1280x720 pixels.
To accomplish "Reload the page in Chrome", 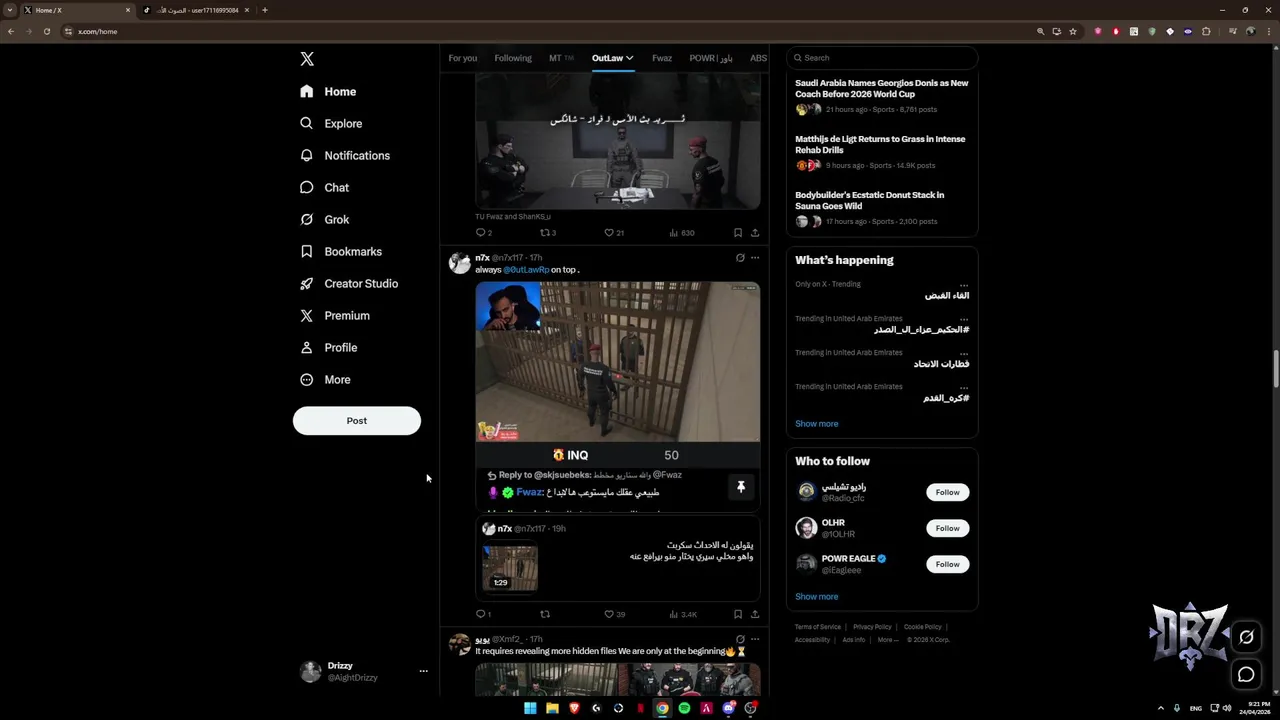I will point(46,31).
